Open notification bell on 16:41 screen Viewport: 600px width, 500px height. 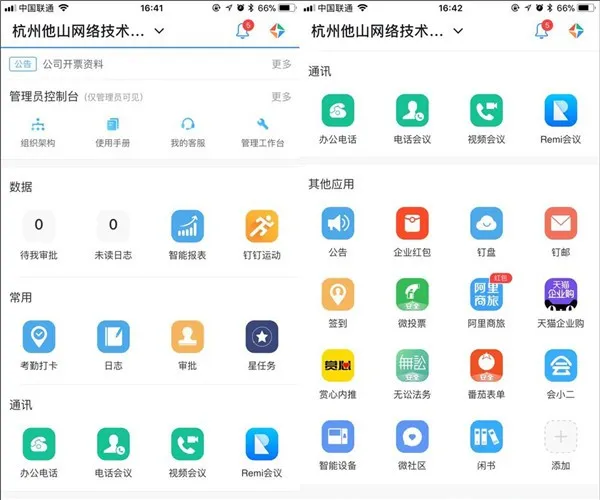click(244, 30)
